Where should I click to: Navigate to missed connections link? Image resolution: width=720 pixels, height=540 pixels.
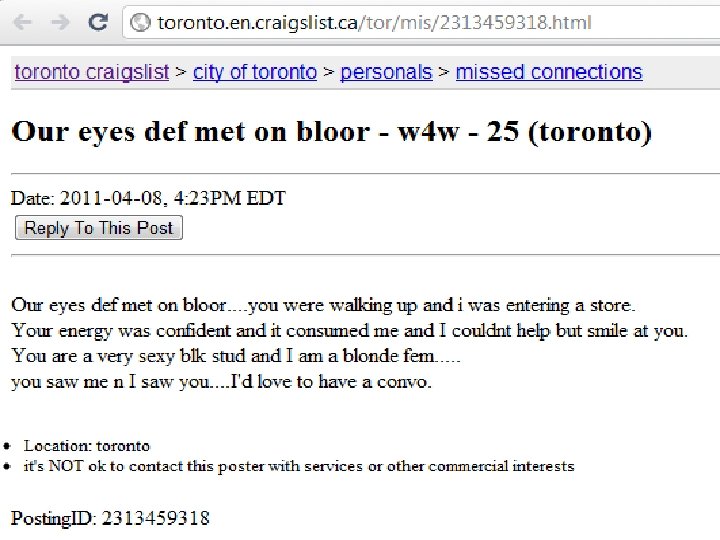pos(548,72)
